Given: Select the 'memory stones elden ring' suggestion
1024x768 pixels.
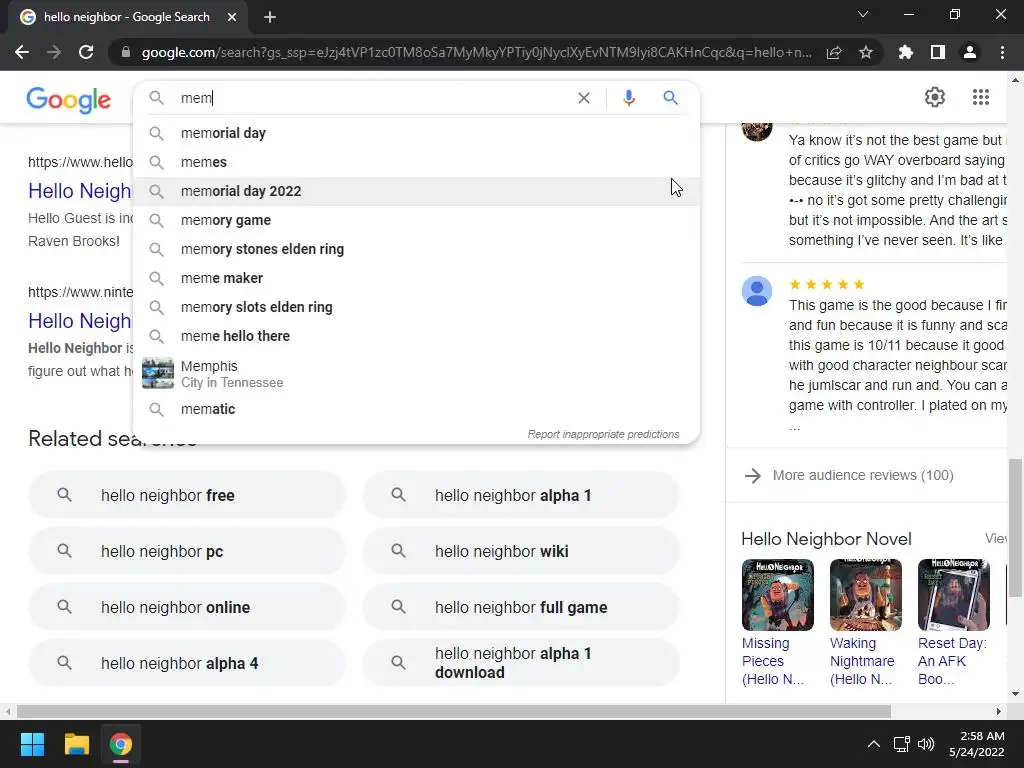Looking at the screenshot, I should click(416, 249).
